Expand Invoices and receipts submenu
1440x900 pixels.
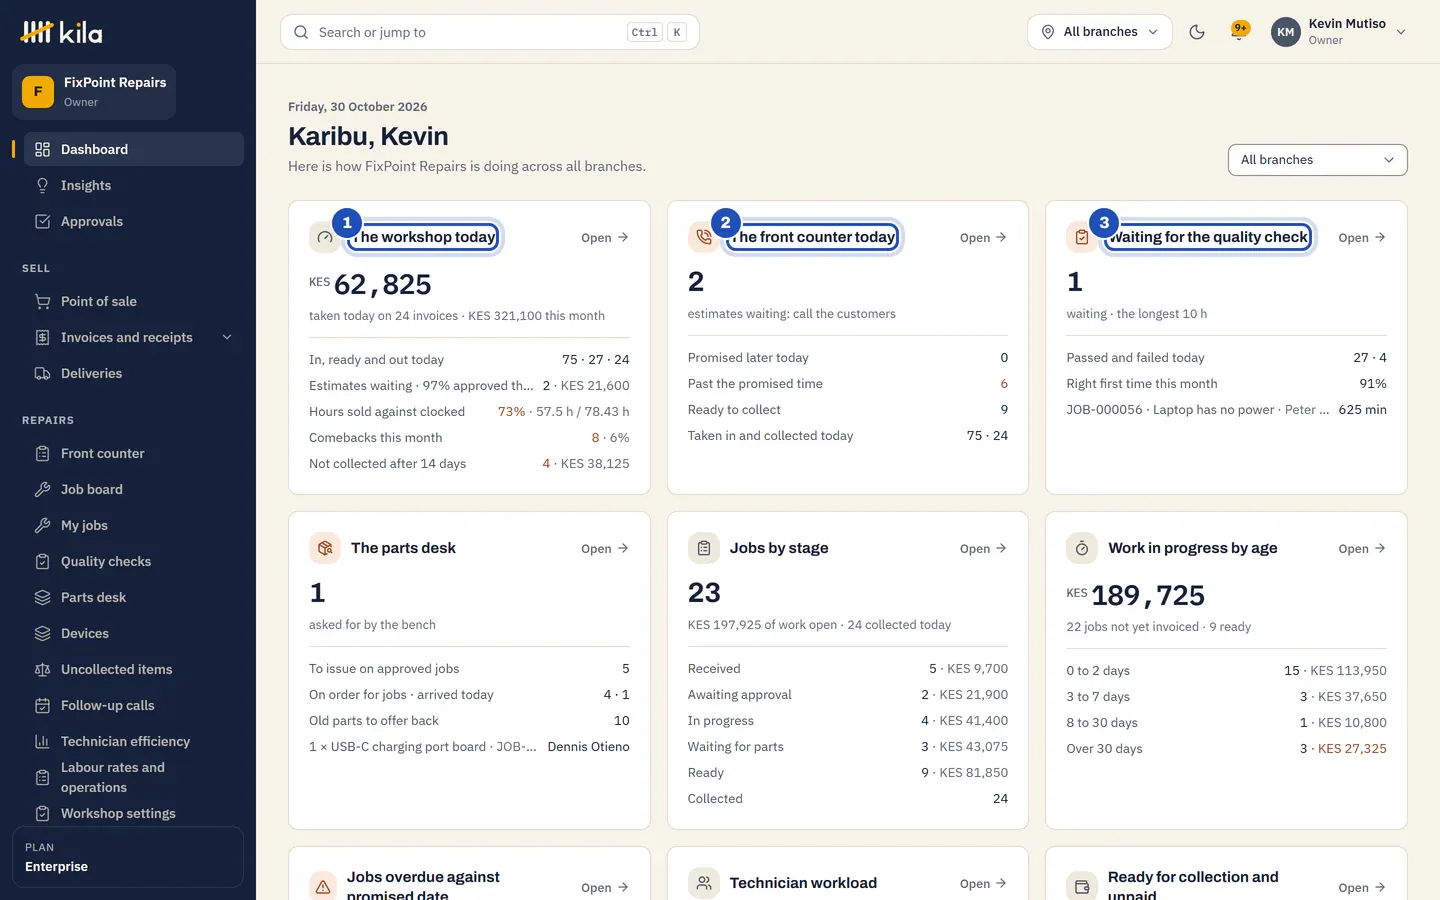point(227,337)
